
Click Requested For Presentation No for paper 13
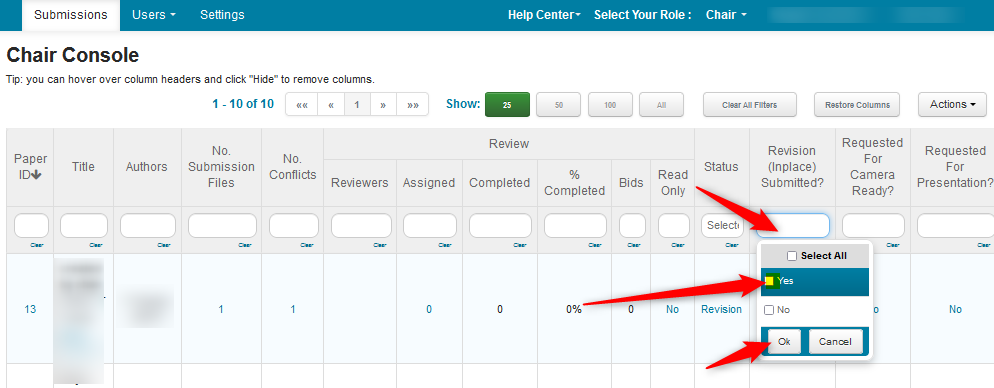coord(955,309)
